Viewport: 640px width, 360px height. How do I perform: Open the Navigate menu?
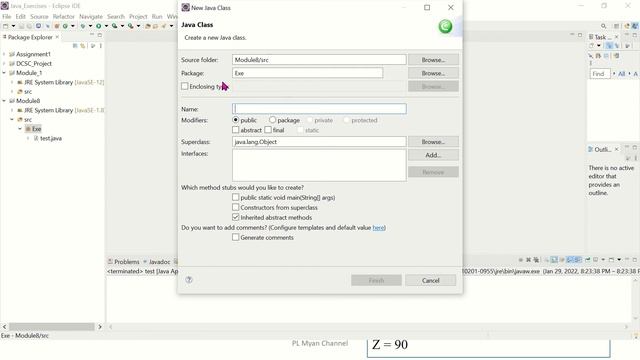click(91, 16)
